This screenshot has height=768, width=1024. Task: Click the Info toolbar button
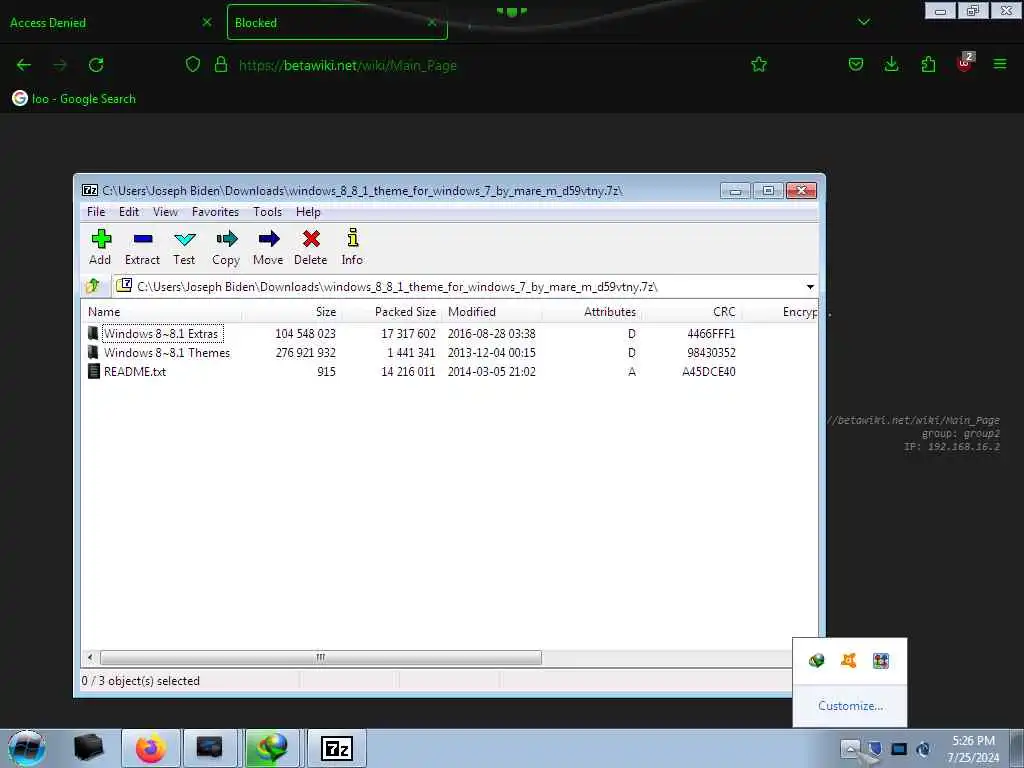tap(352, 247)
